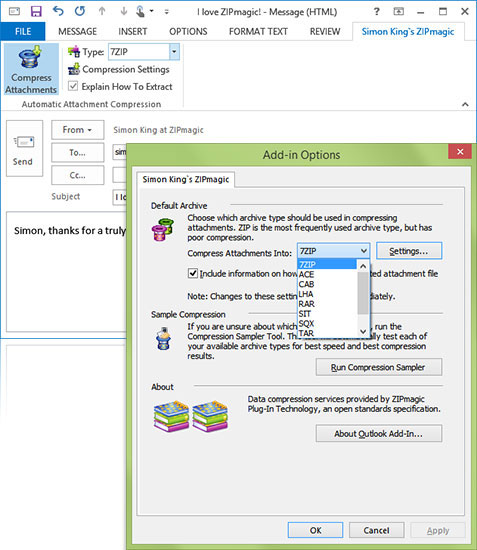Click the archive Type icon in ribbon

point(74,52)
